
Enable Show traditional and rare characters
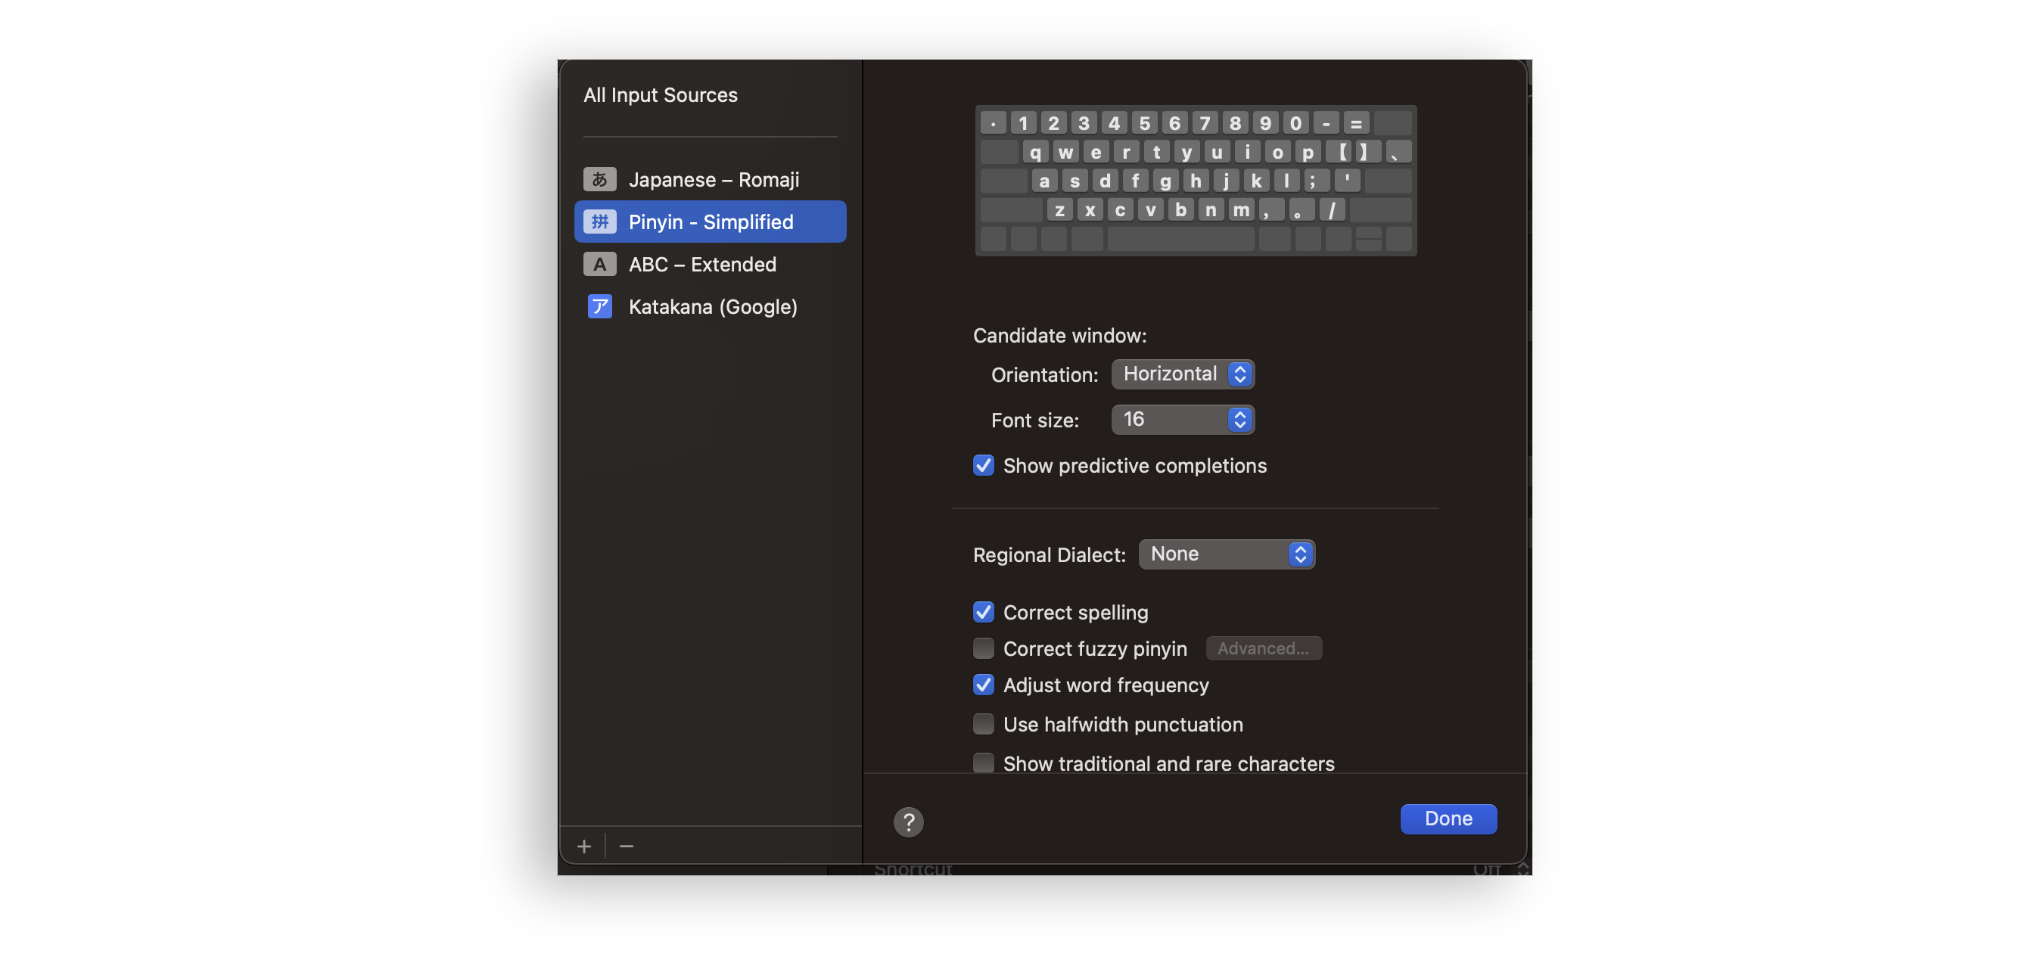point(984,763)
